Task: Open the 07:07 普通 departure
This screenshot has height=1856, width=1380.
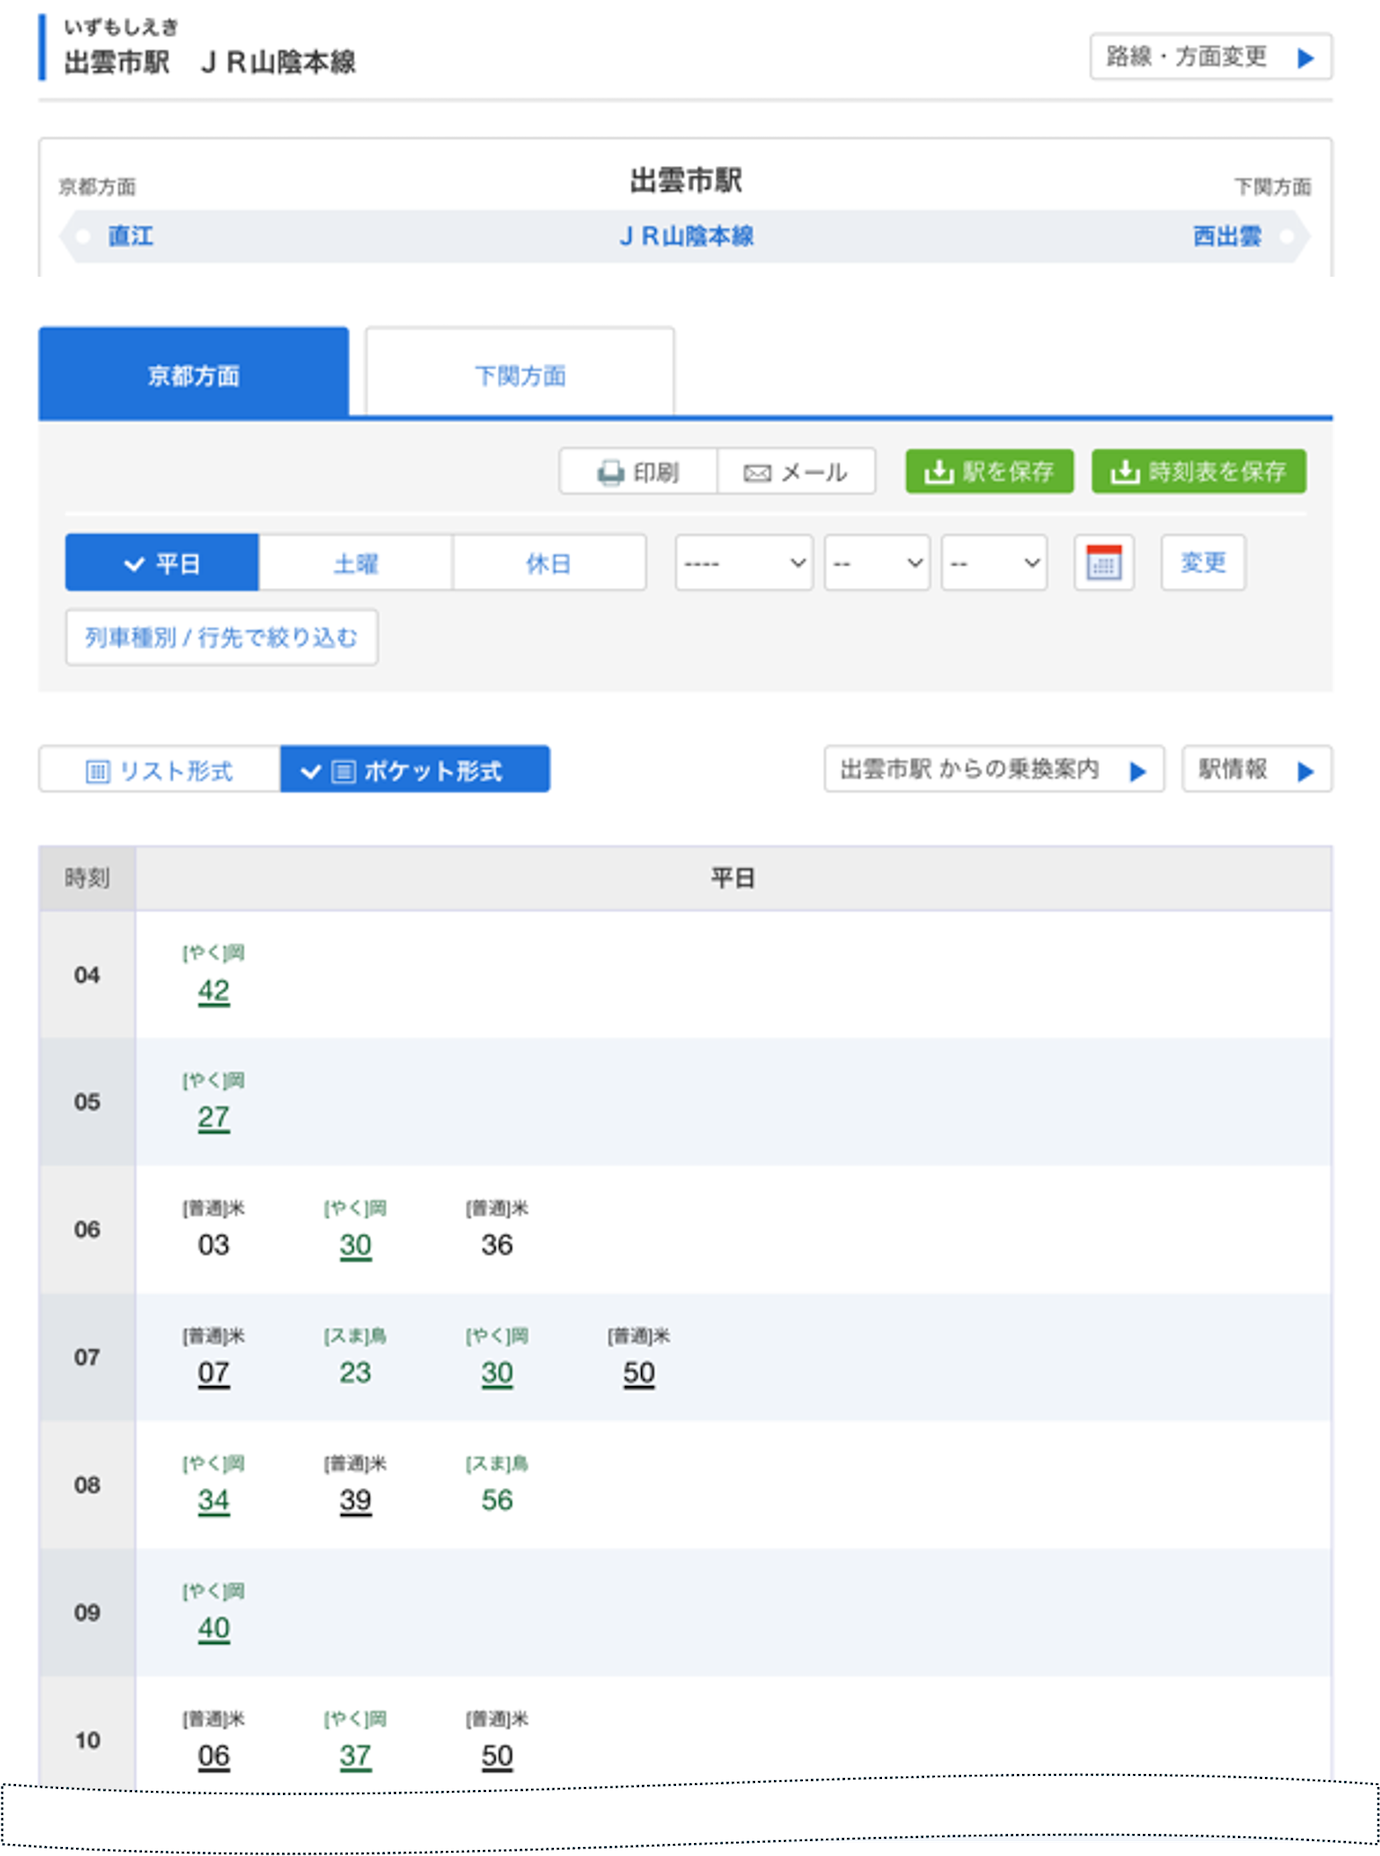Action: click(x=214, y=1373)
